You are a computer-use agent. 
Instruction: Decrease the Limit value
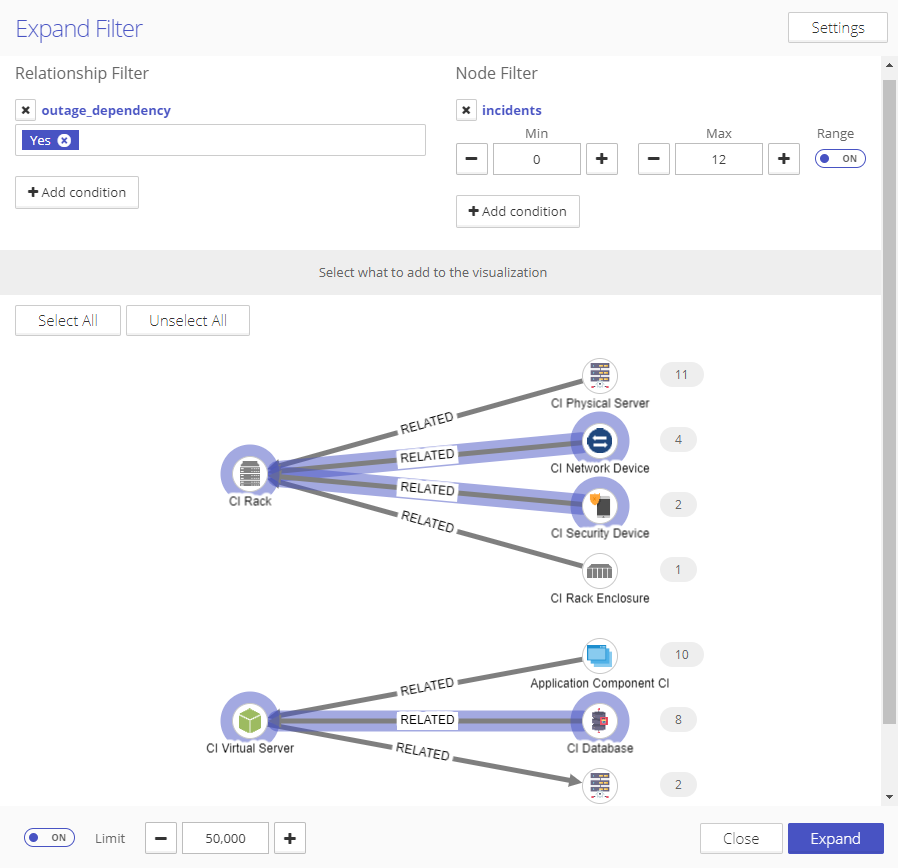coord(161,838)
